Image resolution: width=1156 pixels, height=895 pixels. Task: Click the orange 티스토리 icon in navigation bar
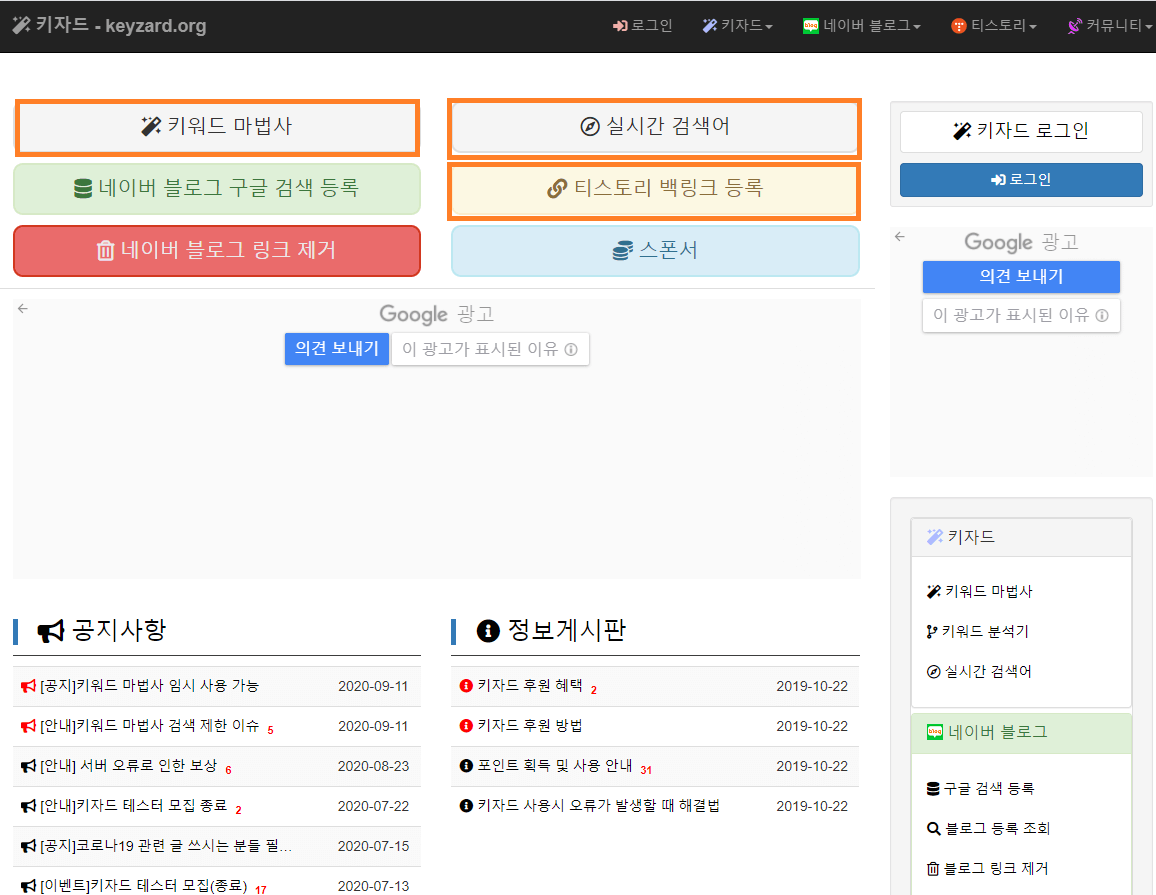(x=958, y=27)
